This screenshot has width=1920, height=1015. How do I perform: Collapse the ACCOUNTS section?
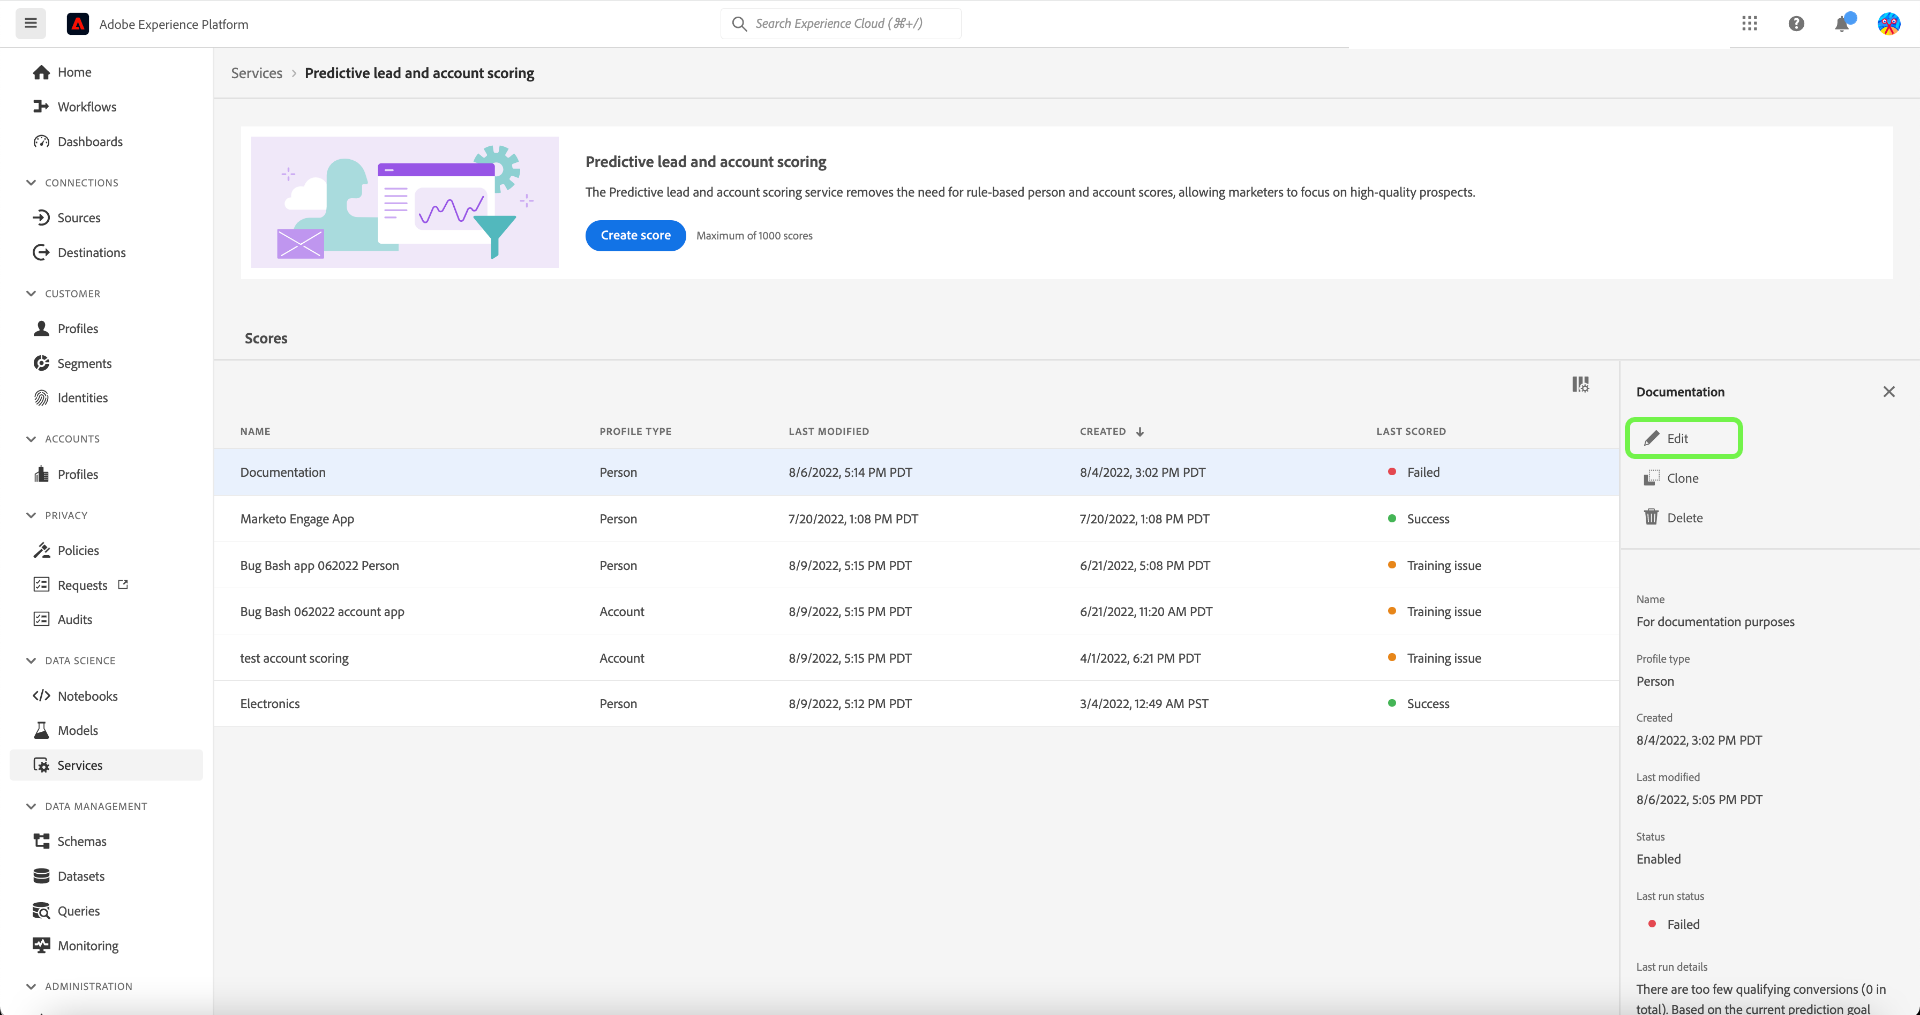coord(31,439)
